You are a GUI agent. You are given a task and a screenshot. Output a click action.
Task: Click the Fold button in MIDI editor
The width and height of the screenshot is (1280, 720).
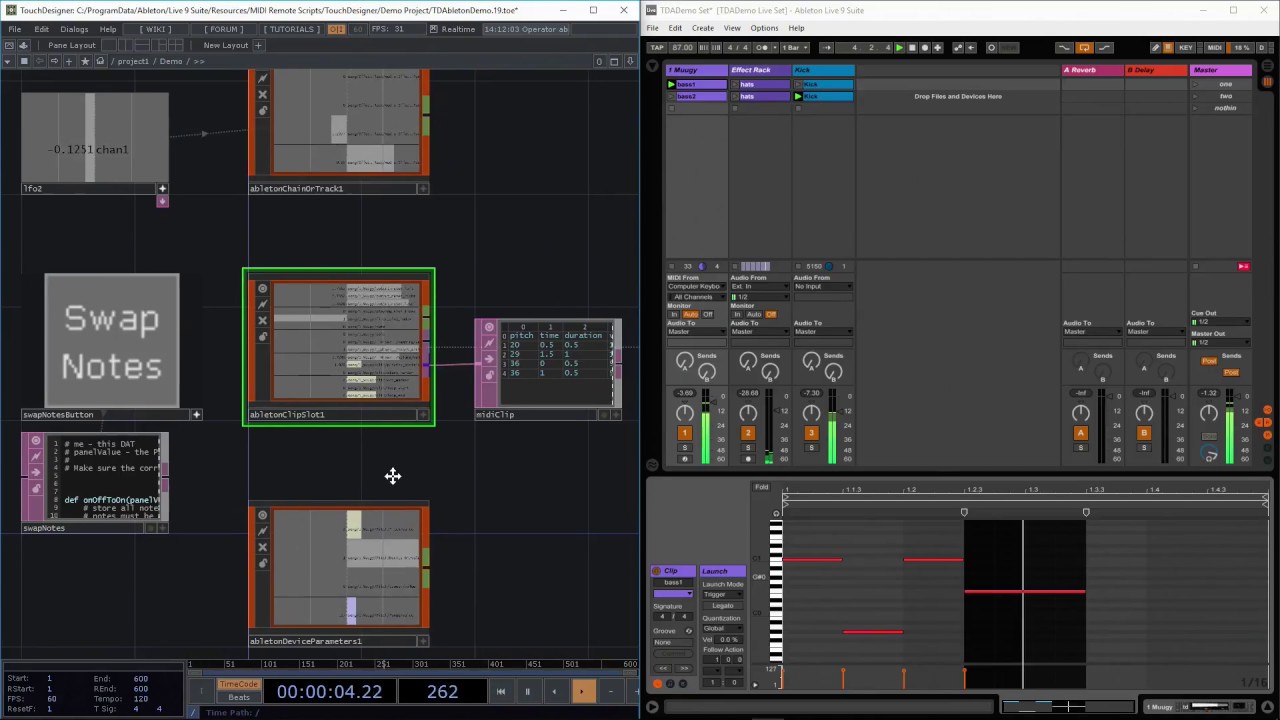(762, 487)
